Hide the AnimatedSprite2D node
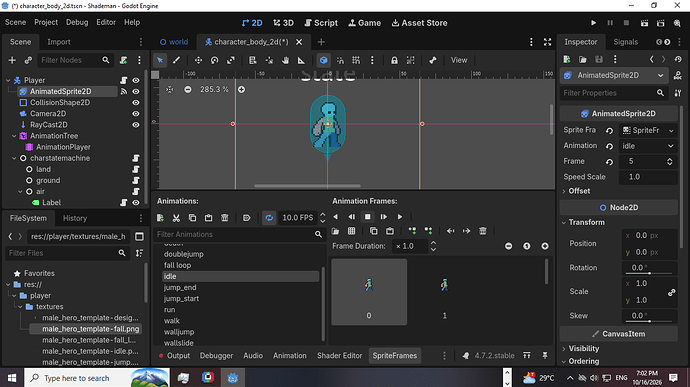 pyautogui.click(x=136, y=91)
